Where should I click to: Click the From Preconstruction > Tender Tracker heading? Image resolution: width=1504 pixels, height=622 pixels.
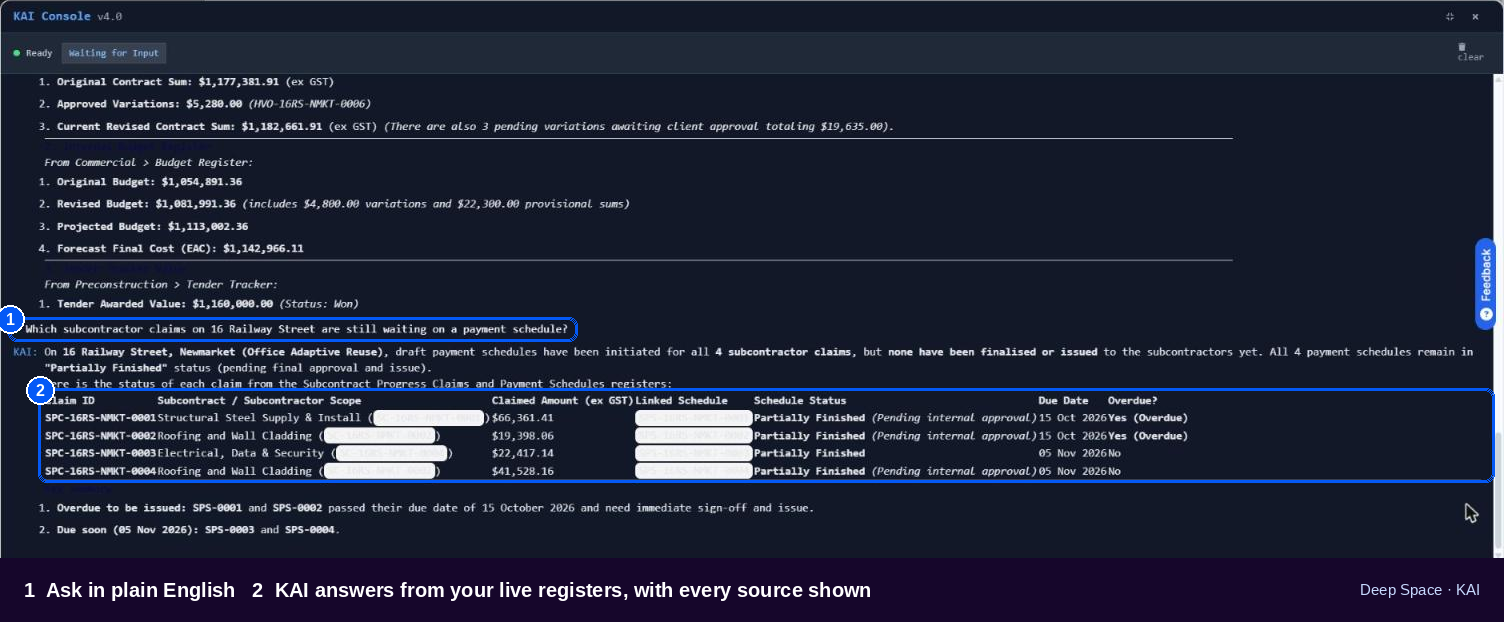tap(161, 285)
